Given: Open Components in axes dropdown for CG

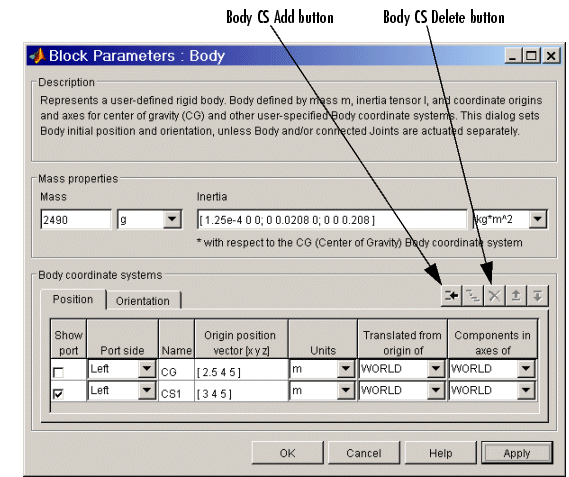Looking at the screenshot, I should (526, 369).
